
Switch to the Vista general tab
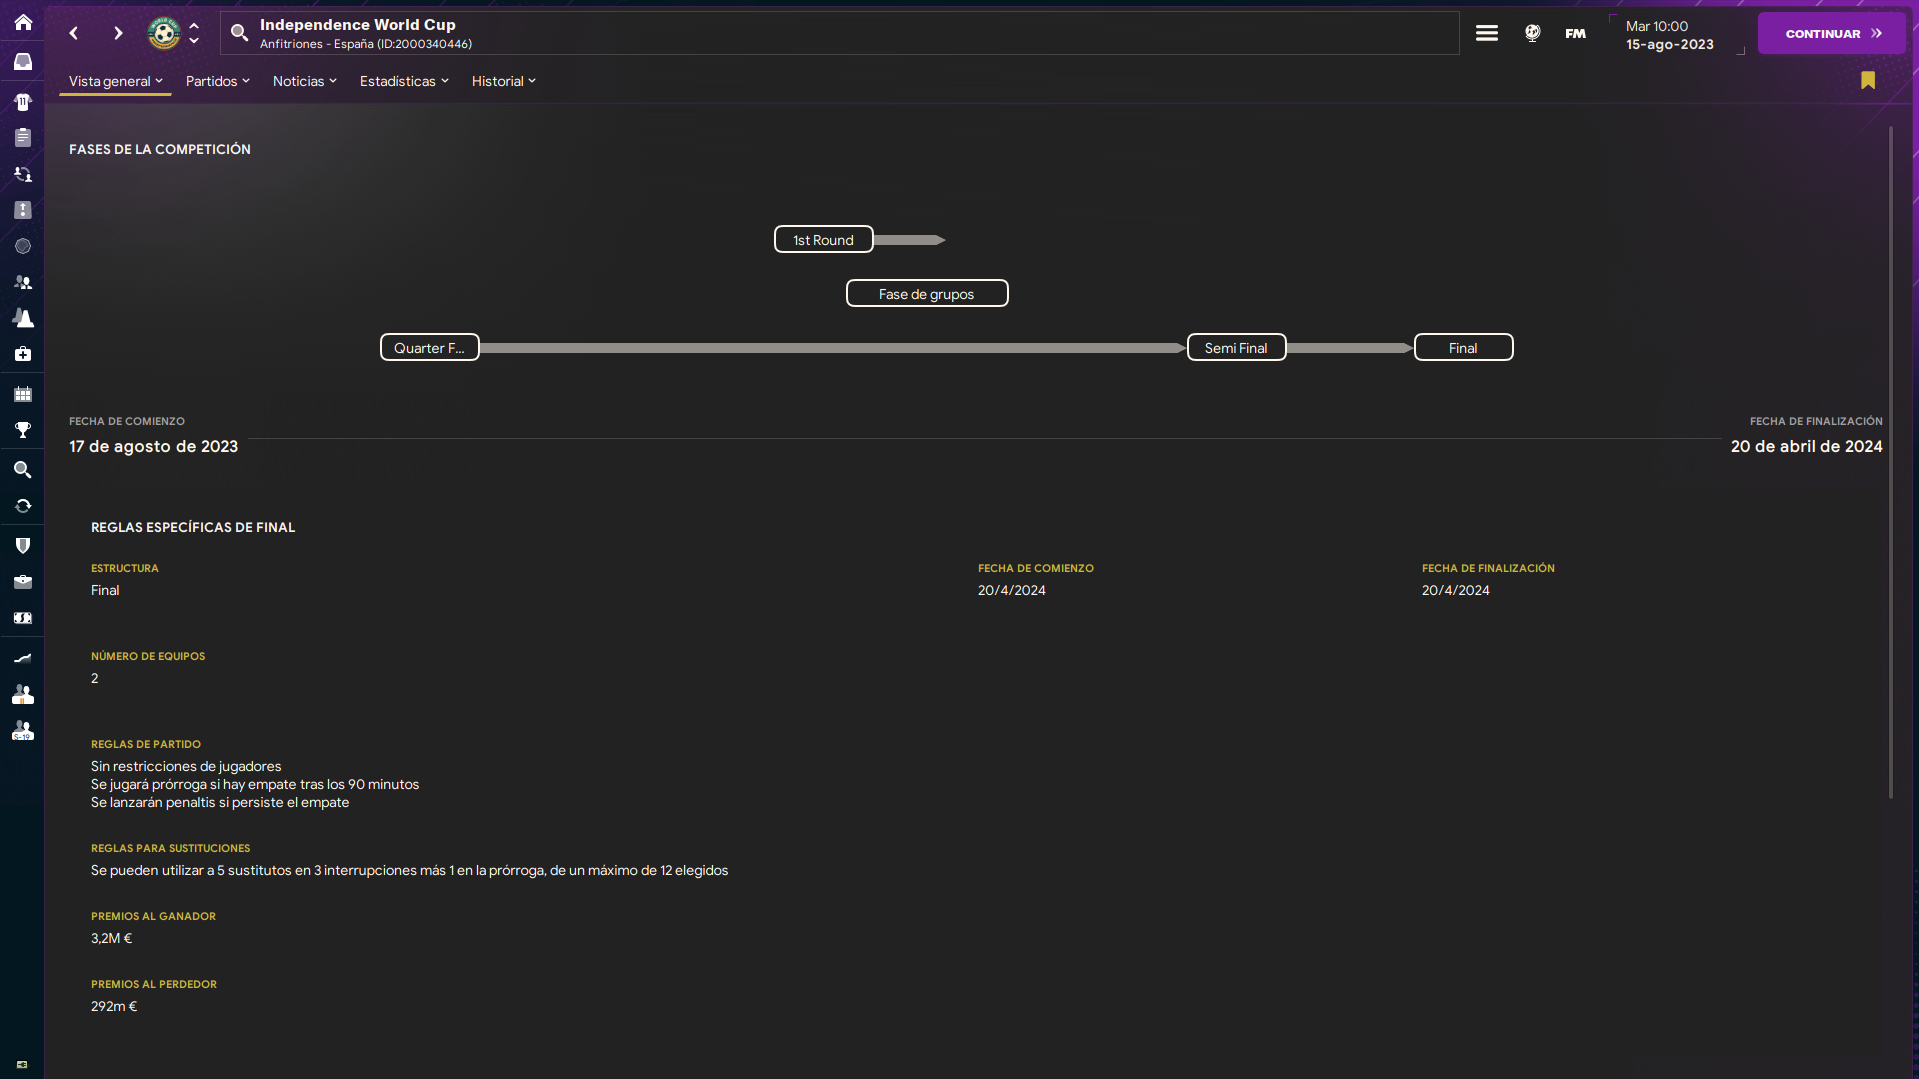(115, 81)
